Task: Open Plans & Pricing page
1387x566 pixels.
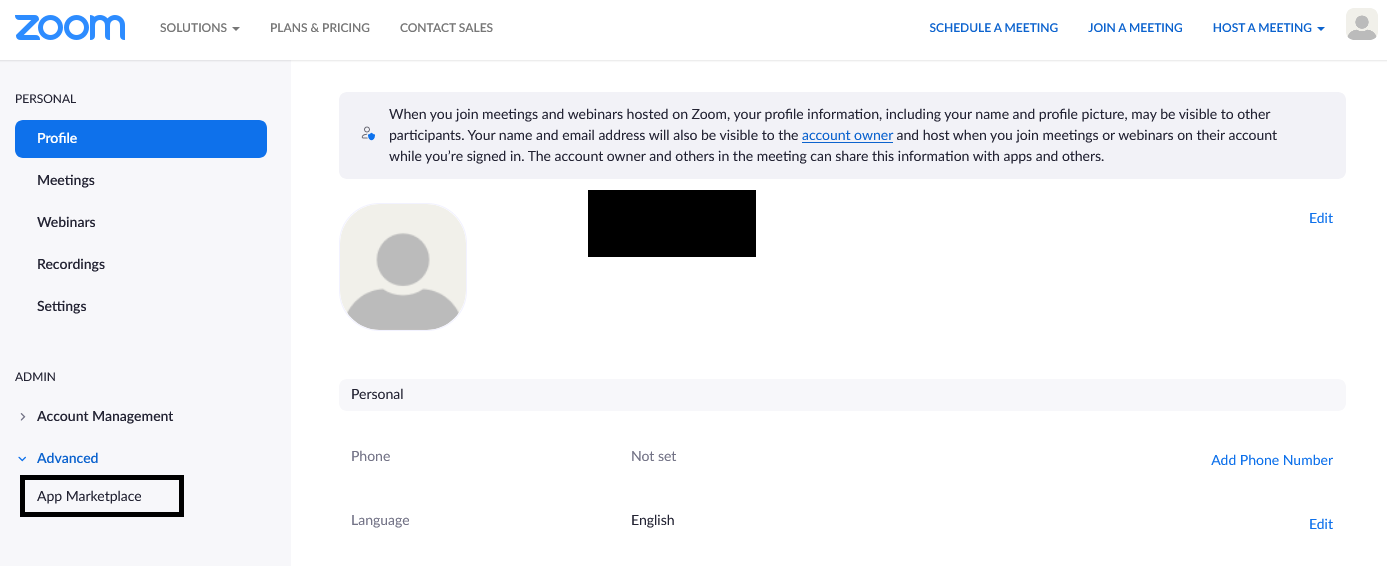Action: [x=320, y=28]
